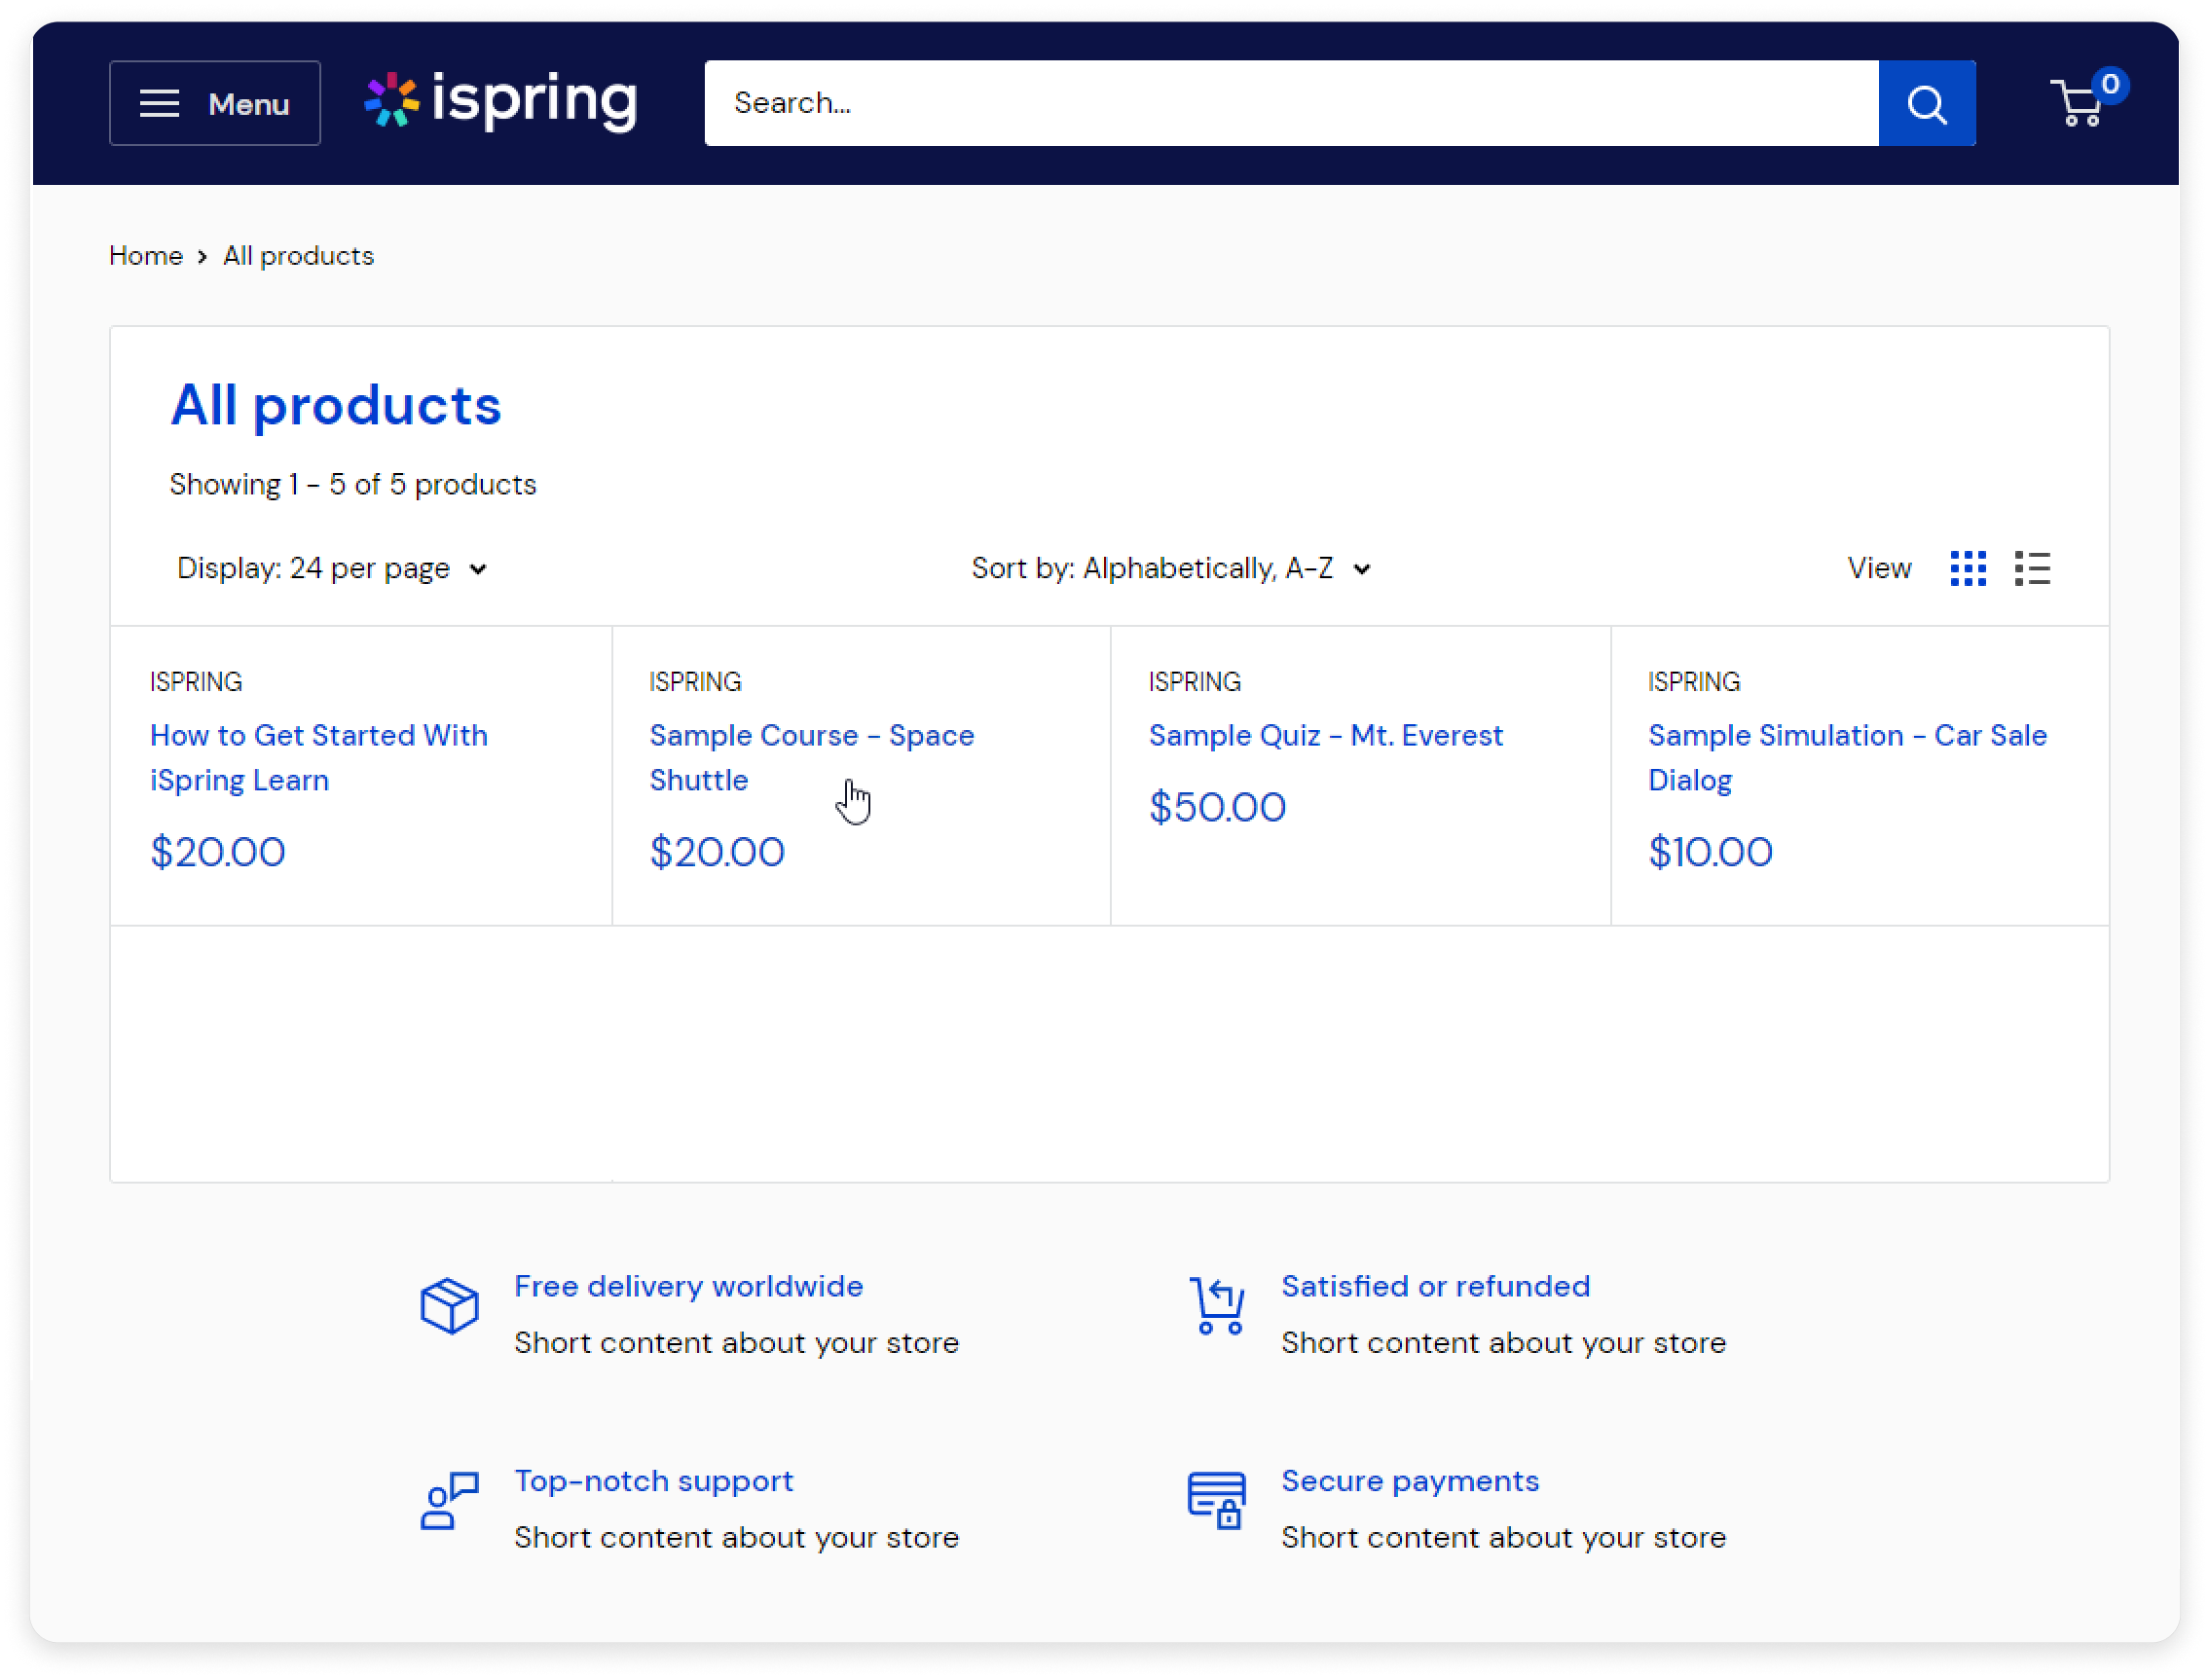Viewport: 2210px width, 1680px height.
Task: Click the iSpring logo
Action: click(x=500, y=101)
